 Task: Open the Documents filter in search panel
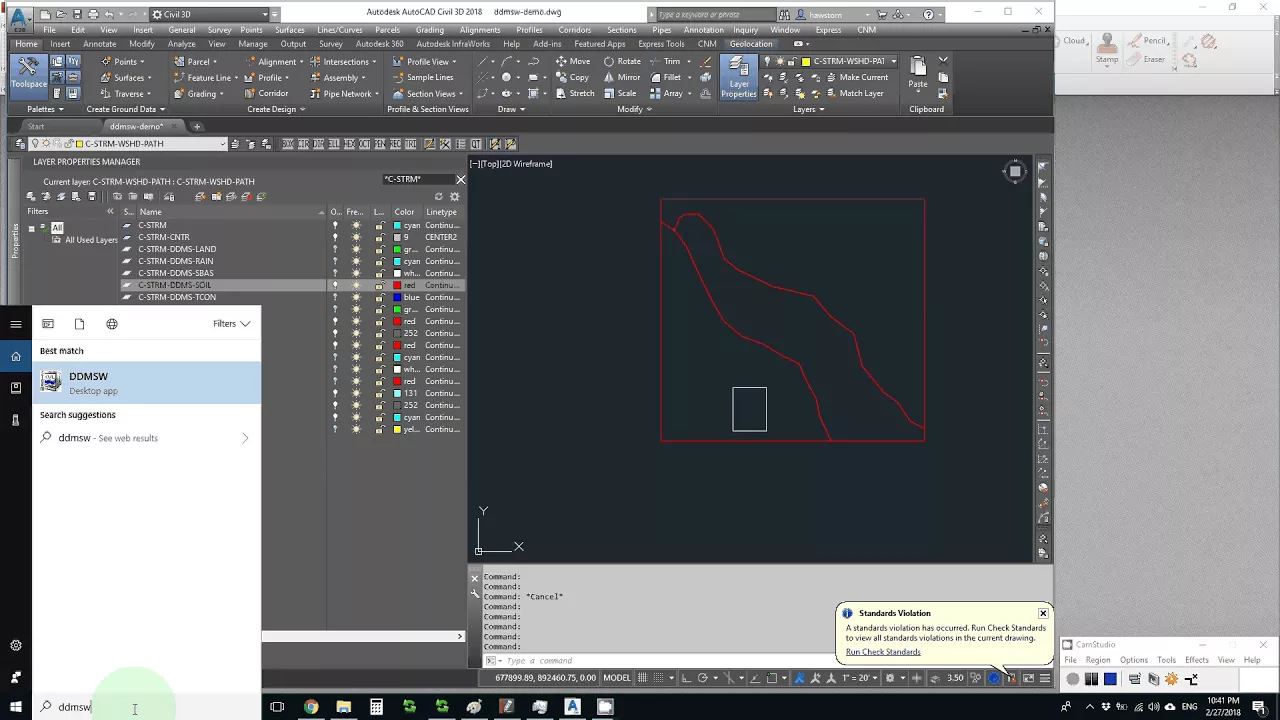80,324
